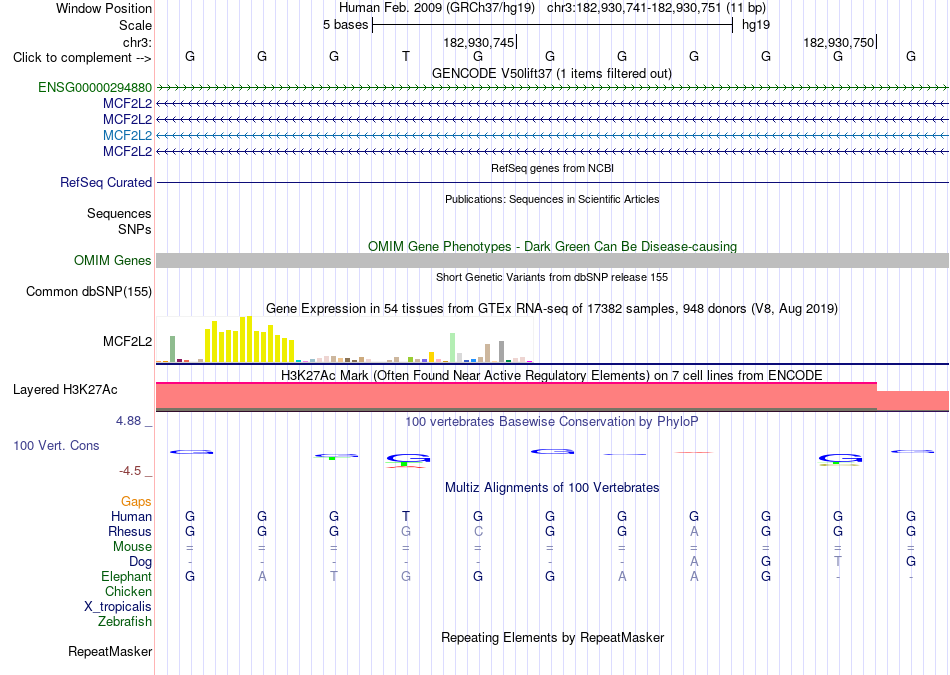Click position label 182,930,750
Image resolution: width=950 pixels, height=675 pixels.
[x=839, y=42]
